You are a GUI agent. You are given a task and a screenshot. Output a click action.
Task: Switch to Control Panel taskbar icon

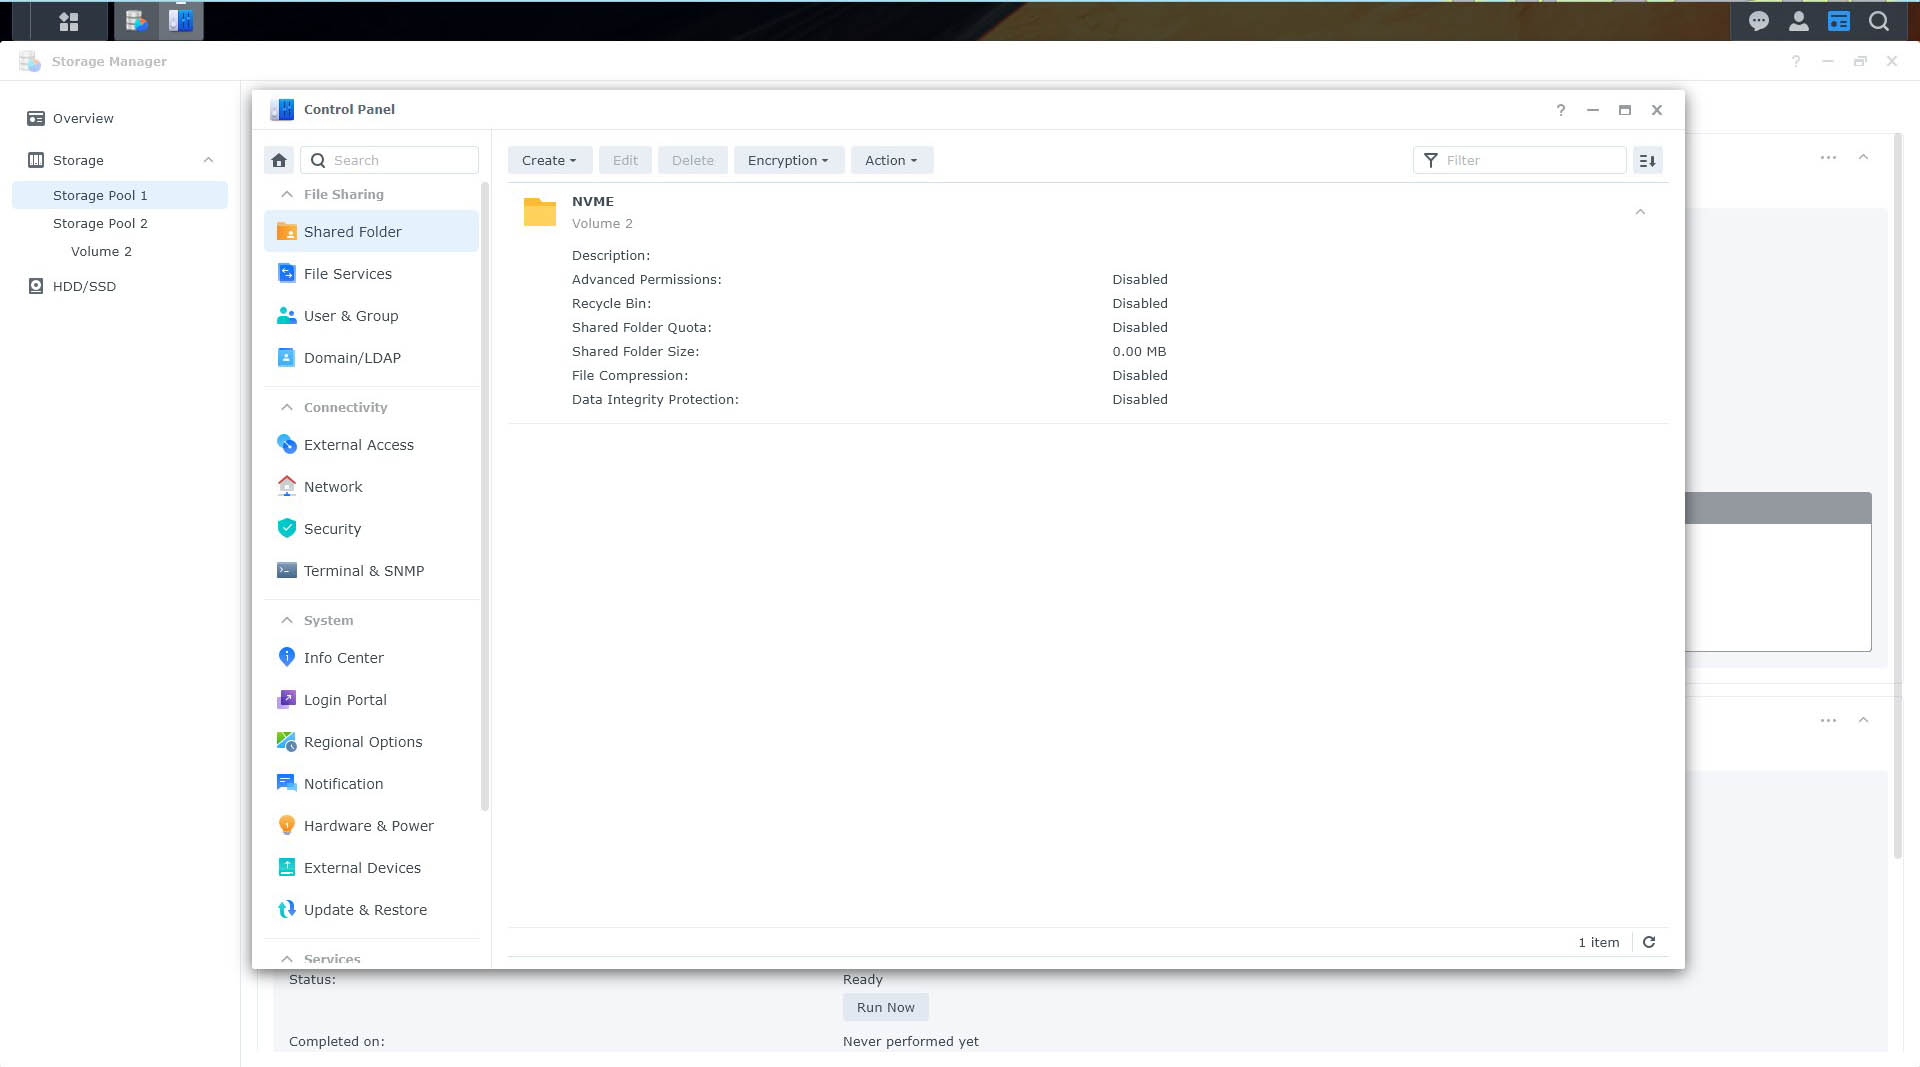tap(181, 21)
